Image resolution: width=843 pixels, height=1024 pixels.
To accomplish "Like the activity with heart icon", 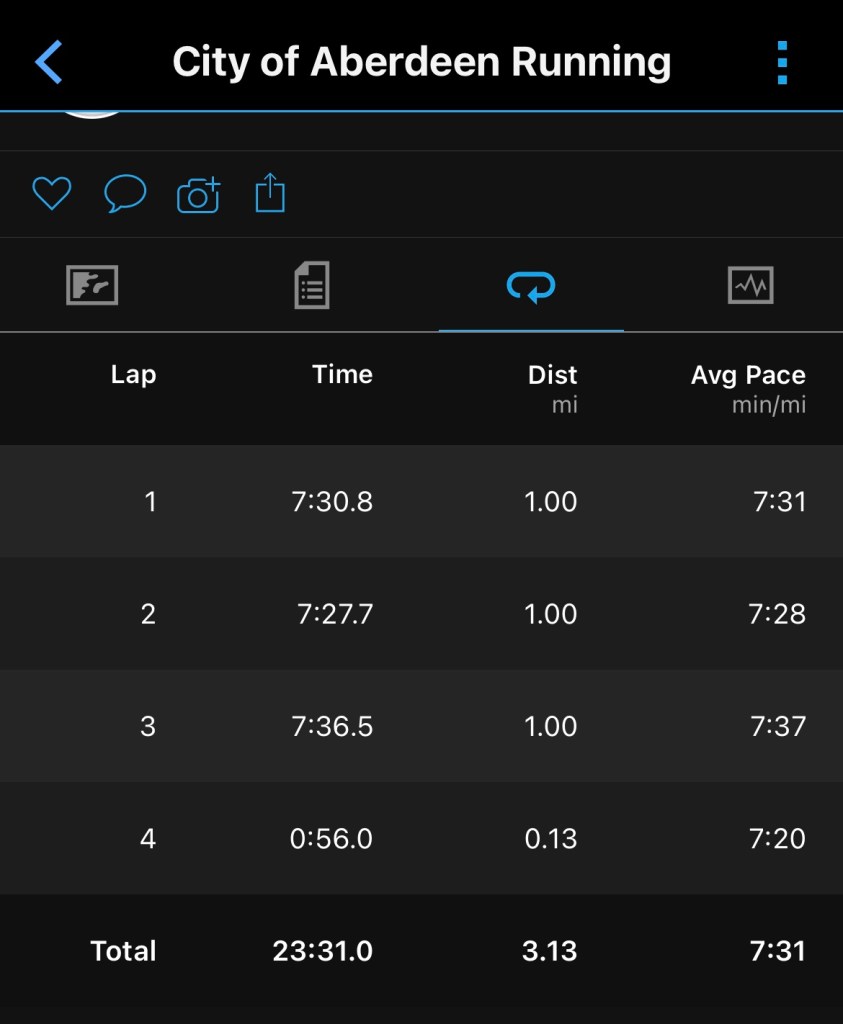I will click(52, 193).
